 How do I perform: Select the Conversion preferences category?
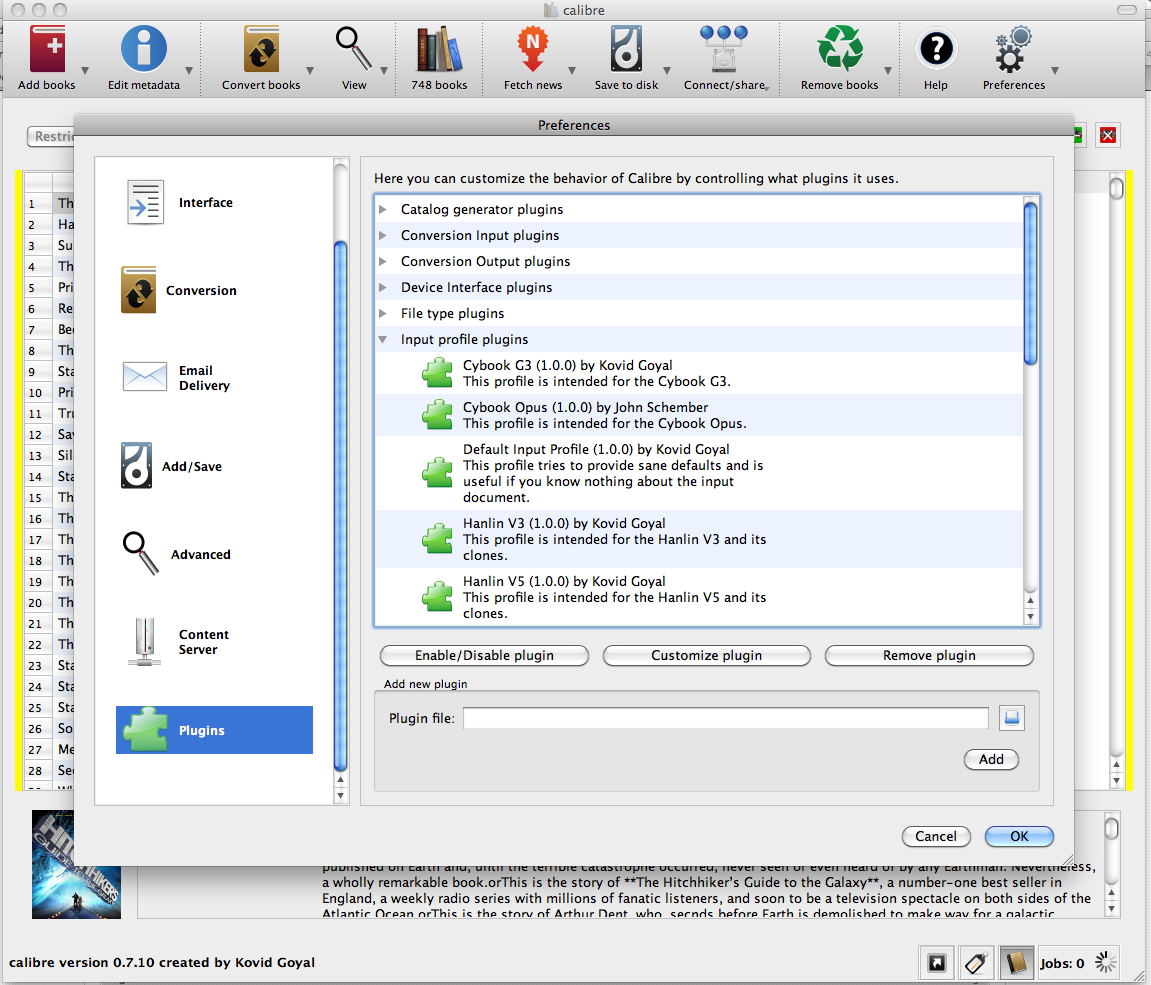[214, 291]
